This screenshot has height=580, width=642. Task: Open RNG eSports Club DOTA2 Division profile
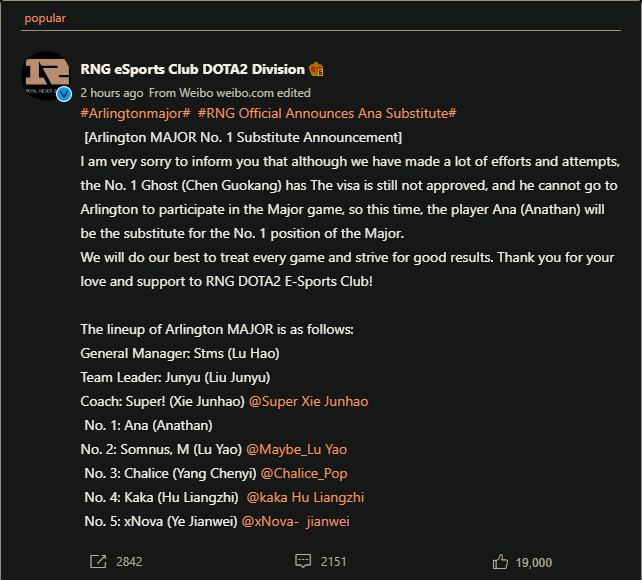(193, 69)
